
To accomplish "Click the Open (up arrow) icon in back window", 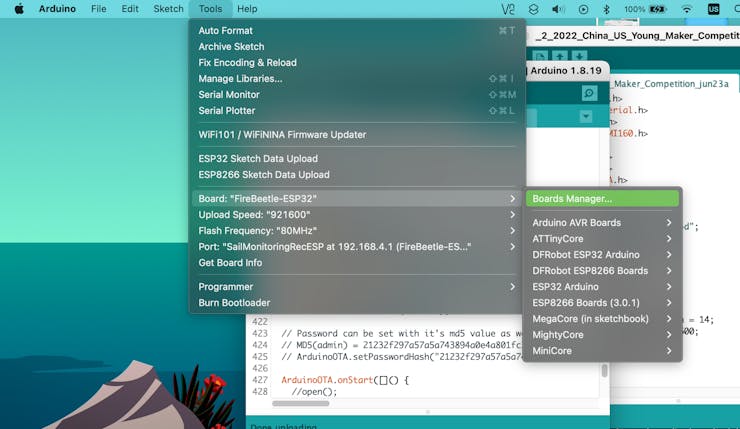I will [x=560, y=56].
